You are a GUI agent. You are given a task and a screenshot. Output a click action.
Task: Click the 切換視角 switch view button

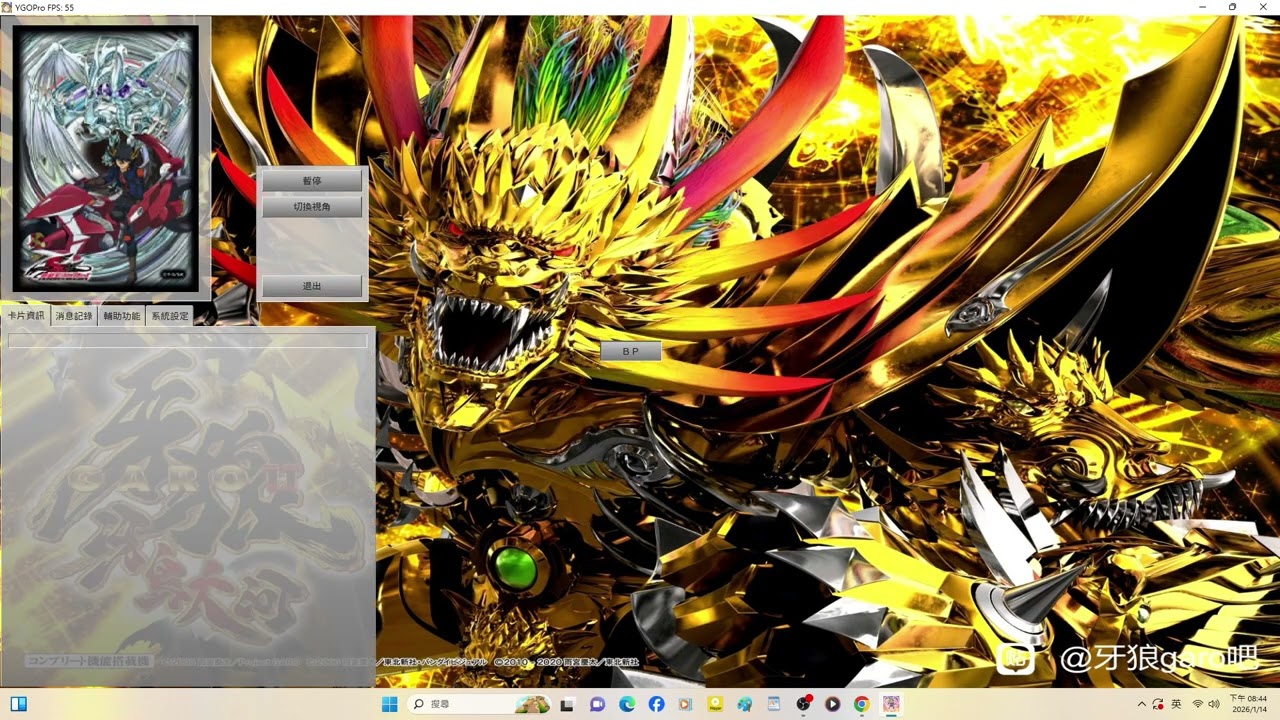(x=312, y=207)
